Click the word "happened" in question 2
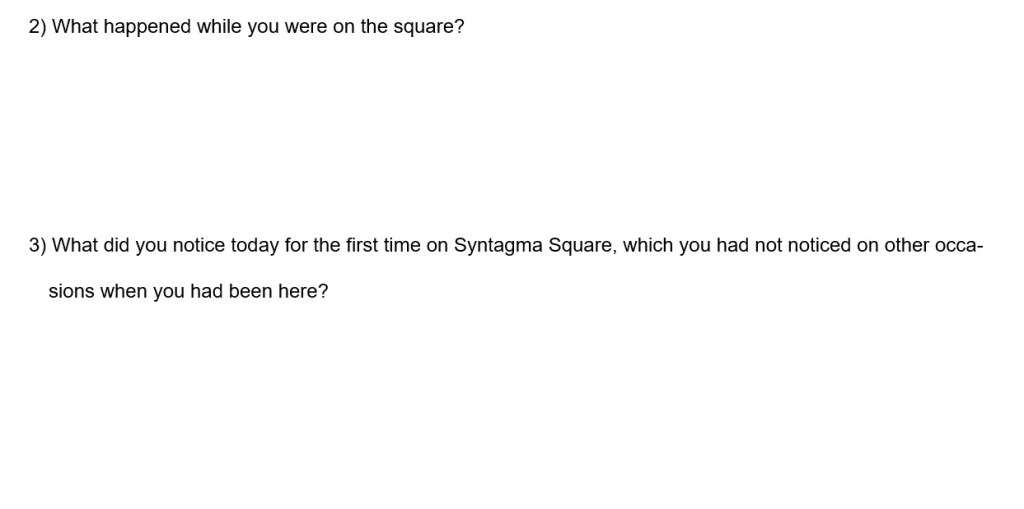The width and height of the screenshot is (1024, 509). point(147,27)
